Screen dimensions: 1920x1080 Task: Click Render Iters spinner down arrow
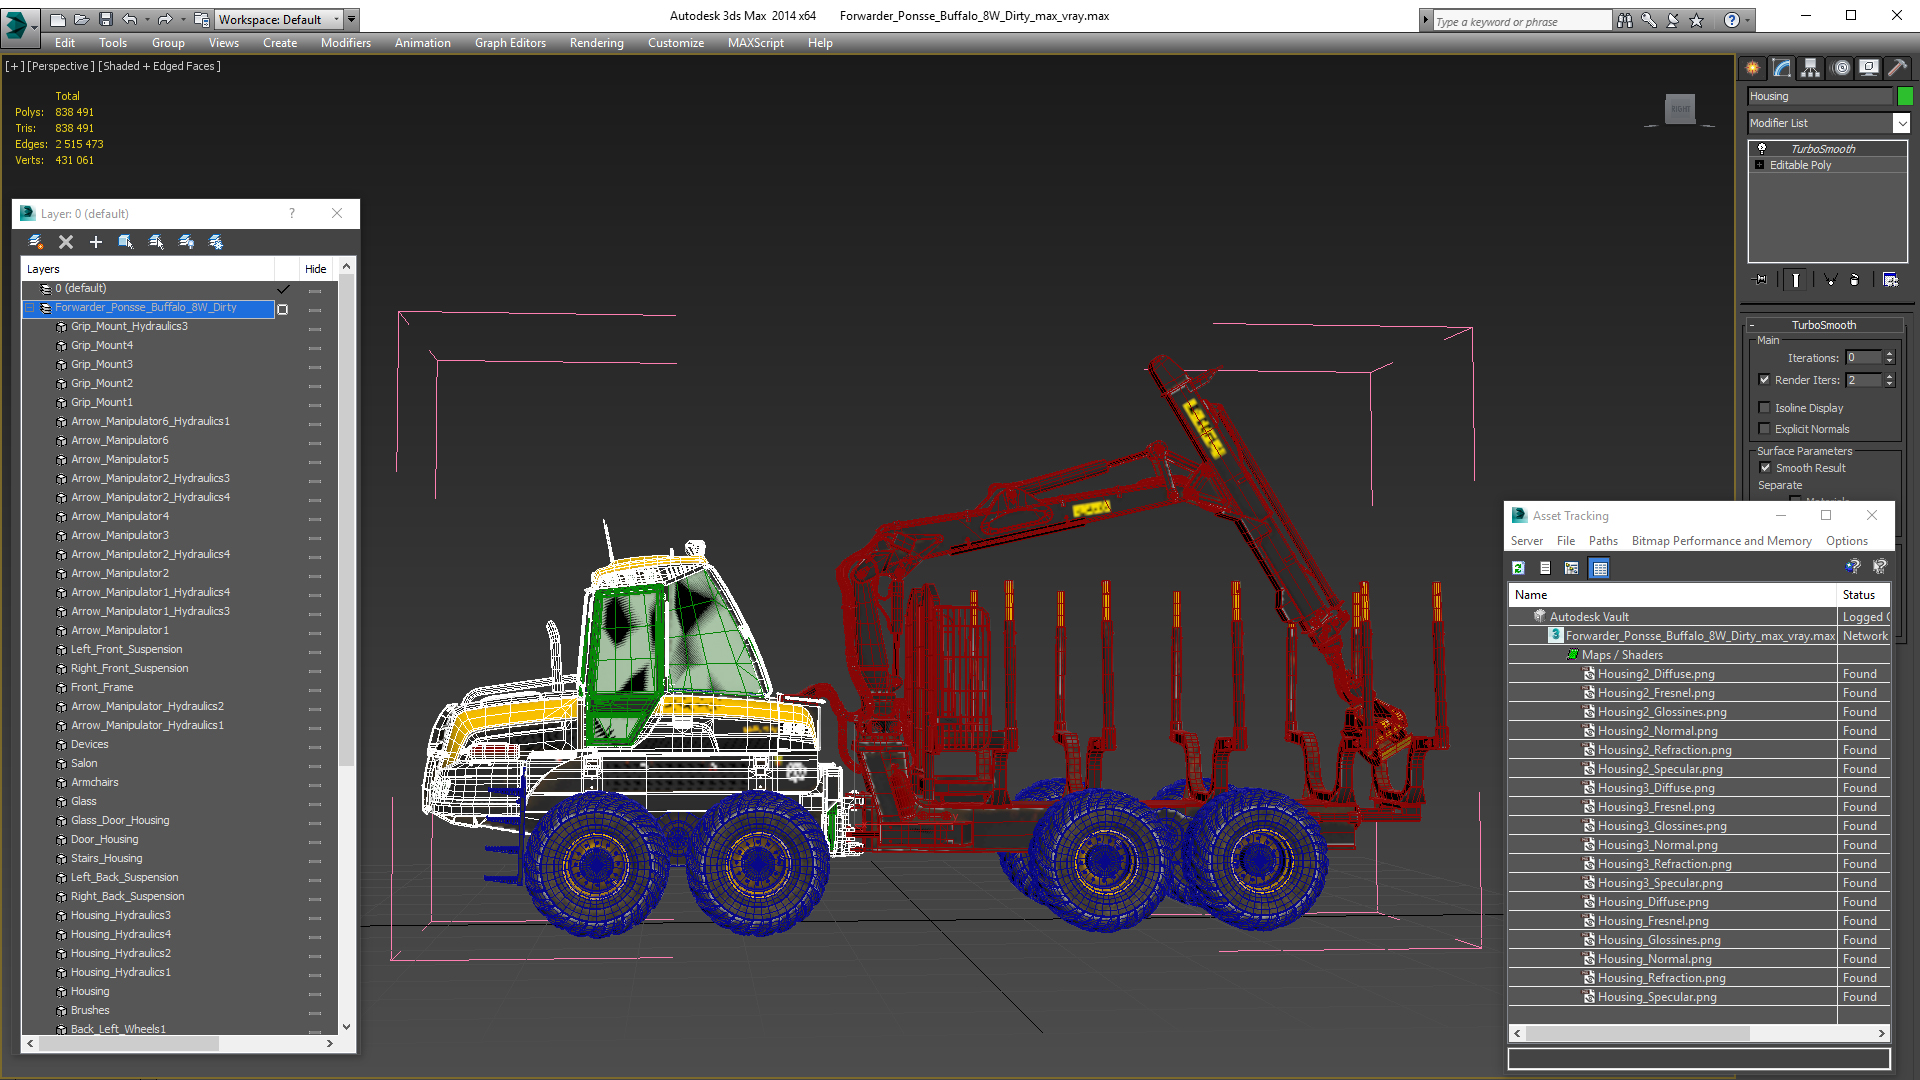click(x=1889, y=384)
